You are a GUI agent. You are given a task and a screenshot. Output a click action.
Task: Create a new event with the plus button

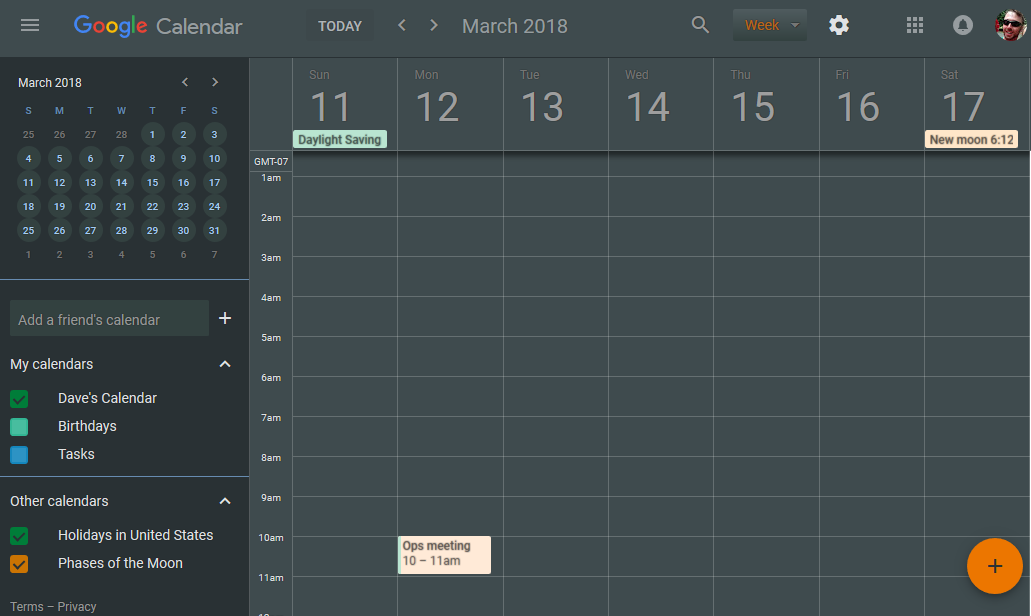pyautogui.click(x=994, y=566)
